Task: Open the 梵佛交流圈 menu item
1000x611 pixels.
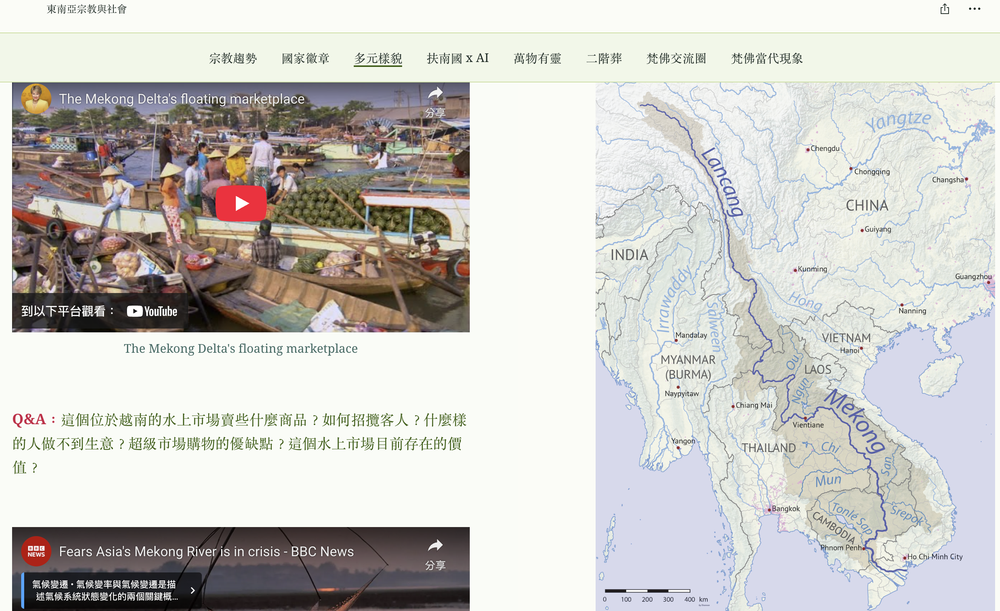Action: [x=676, y=59]
